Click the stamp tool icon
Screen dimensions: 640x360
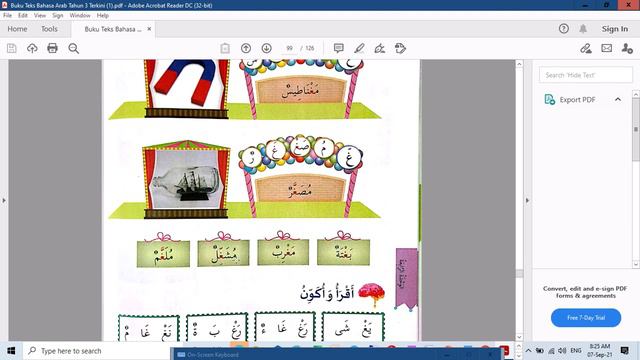[400, 48]
